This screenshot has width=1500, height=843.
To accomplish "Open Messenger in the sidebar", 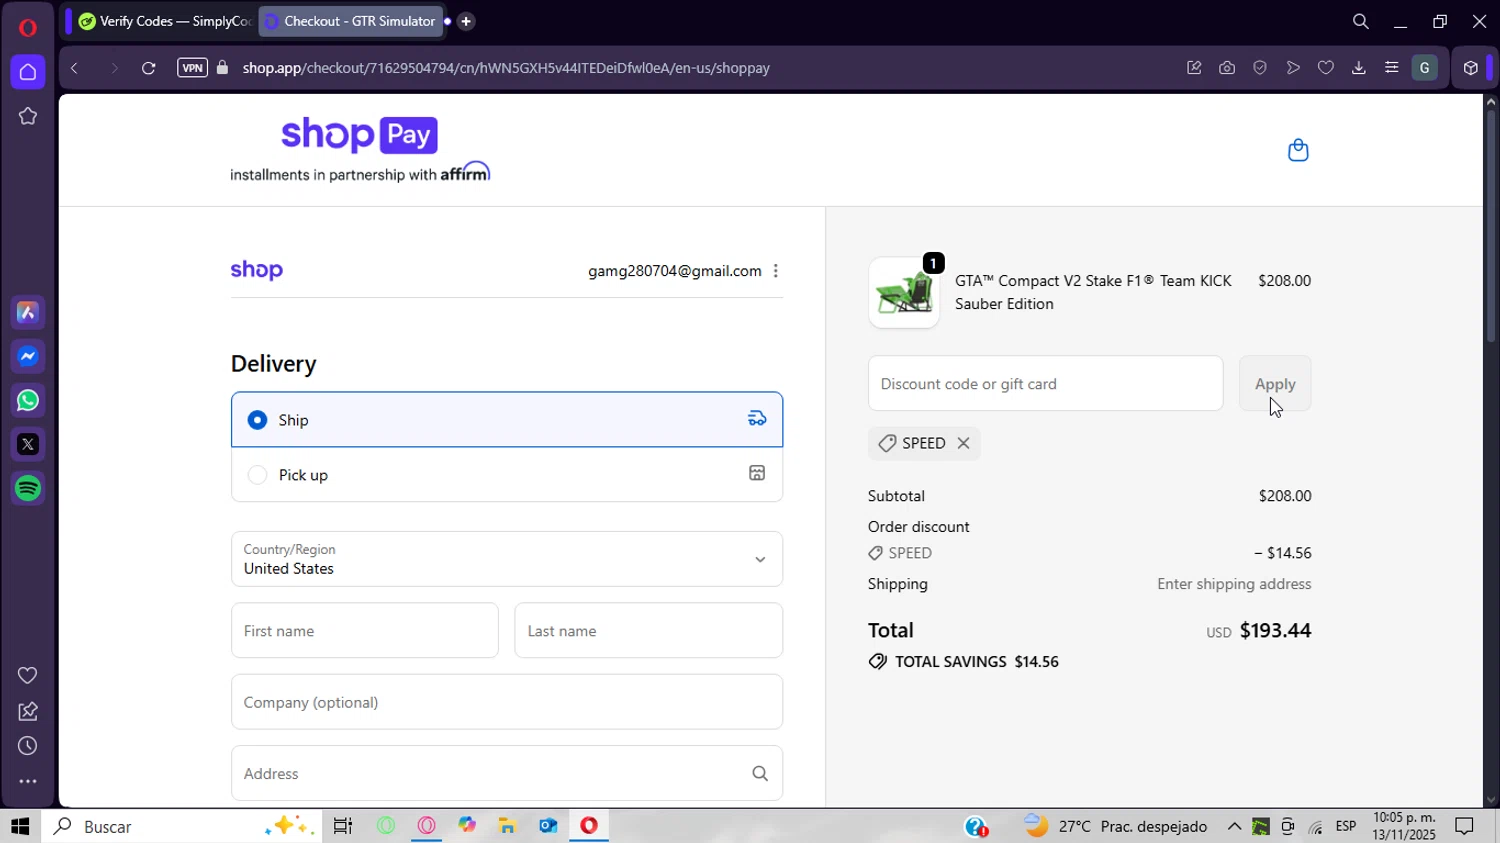I will [28, 357].
